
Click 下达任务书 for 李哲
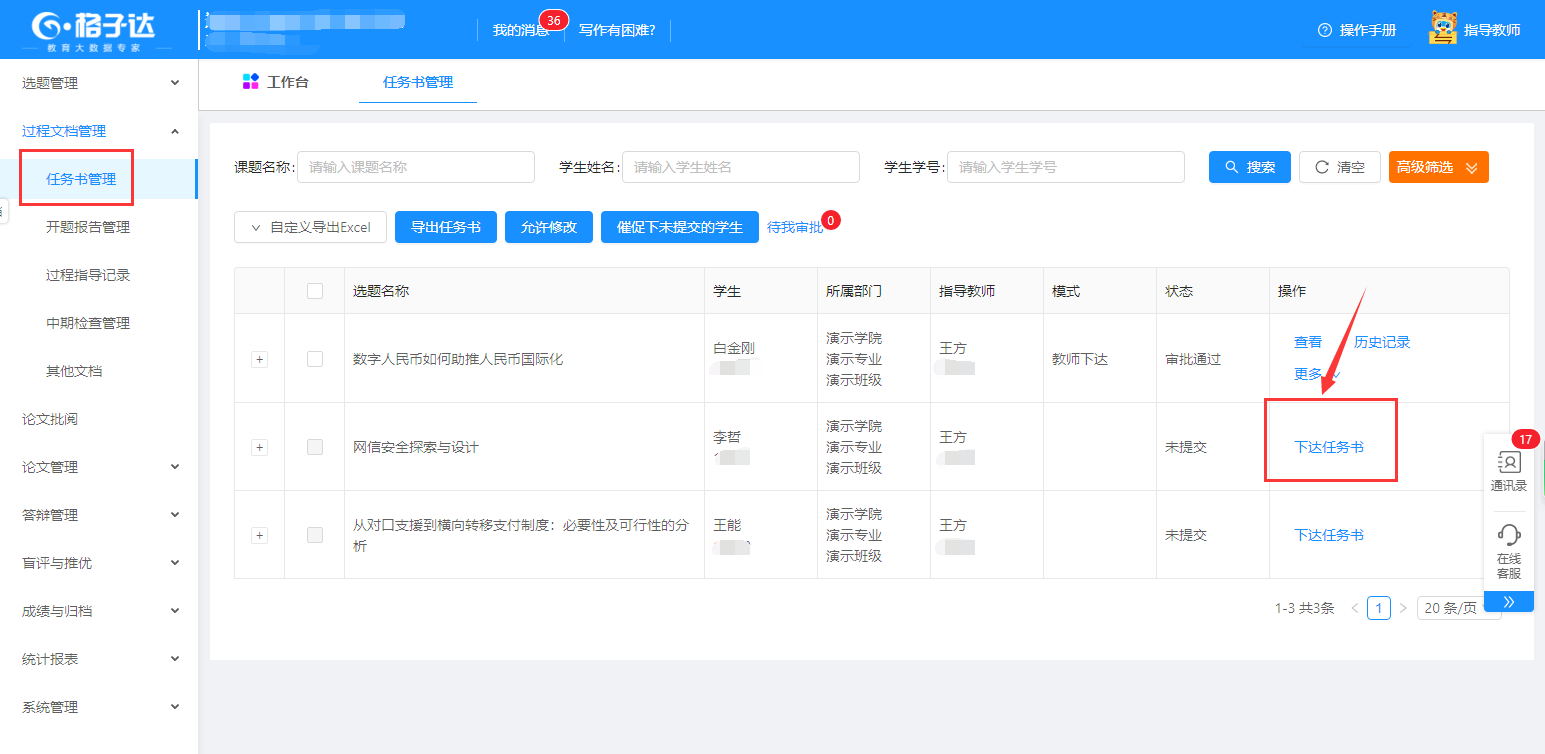pyautogui.click(x=1328, y=447)
